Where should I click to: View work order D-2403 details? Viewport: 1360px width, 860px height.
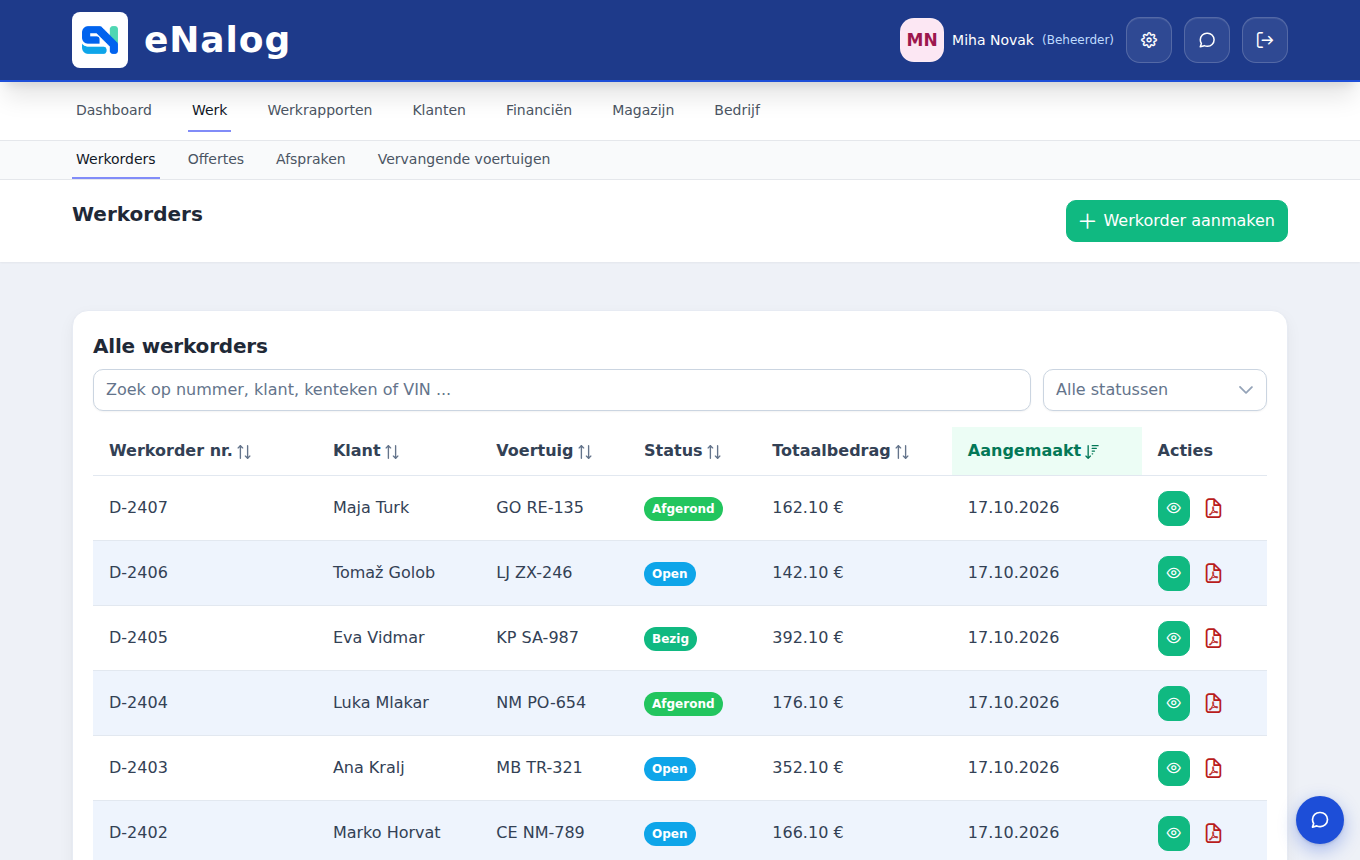(x=1174, y=768)
